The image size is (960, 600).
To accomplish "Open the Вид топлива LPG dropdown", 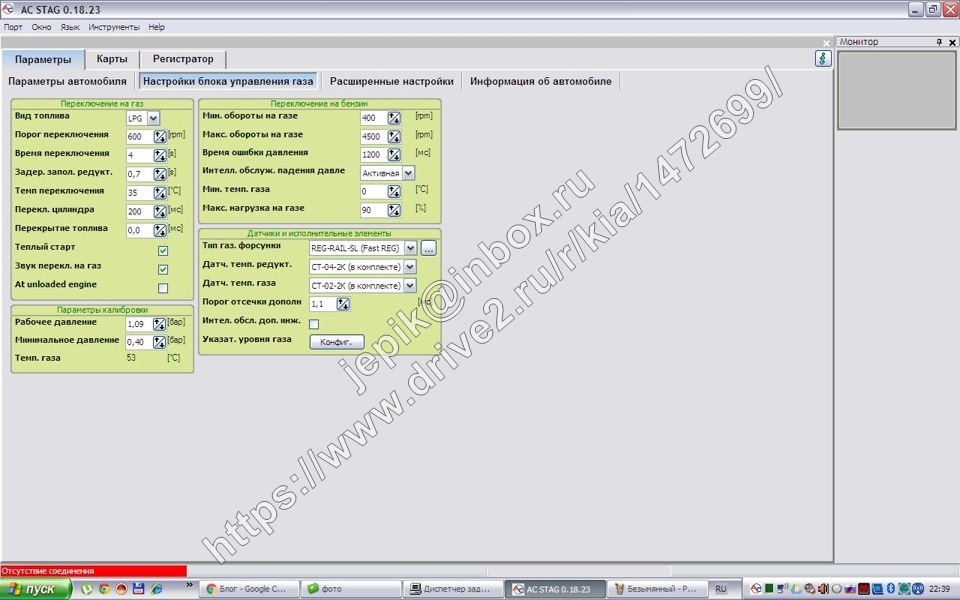I will [x=153, y=118].
